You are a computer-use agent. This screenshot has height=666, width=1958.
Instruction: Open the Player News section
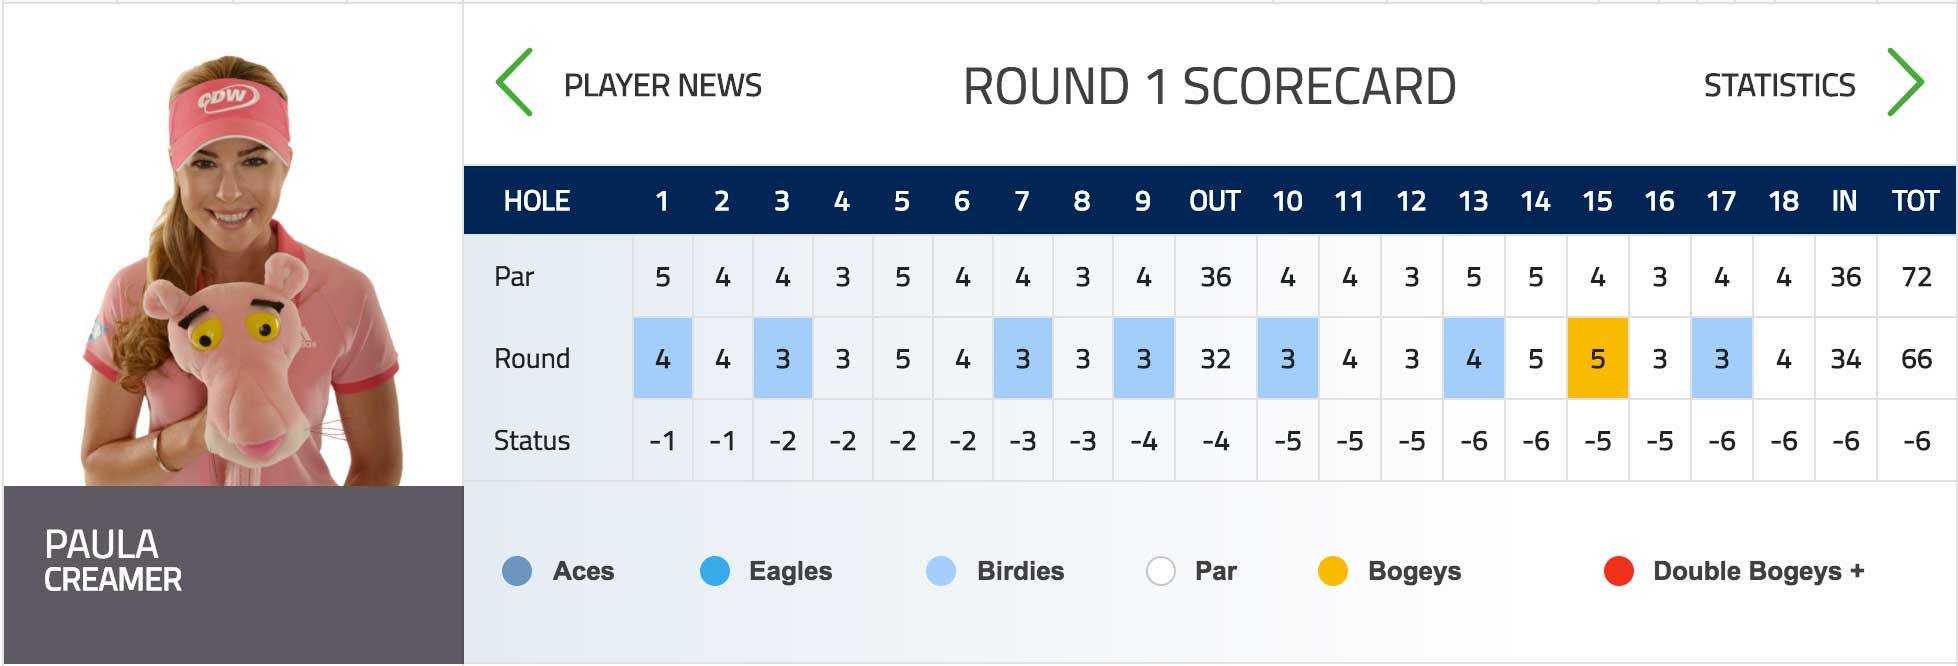coord(663,86)
